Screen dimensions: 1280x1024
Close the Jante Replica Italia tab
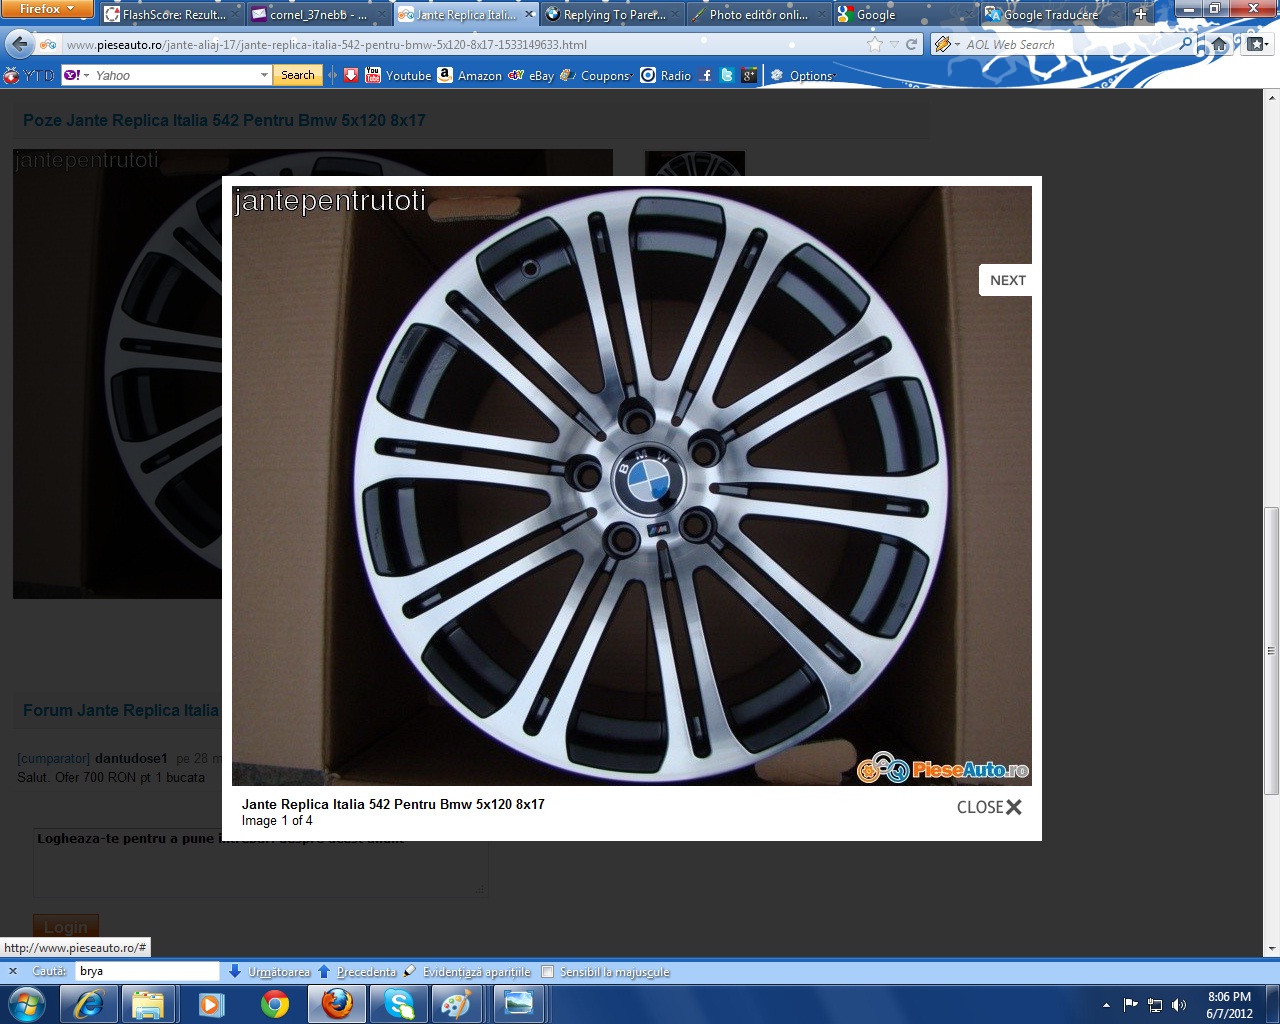[x=529, y=14]
